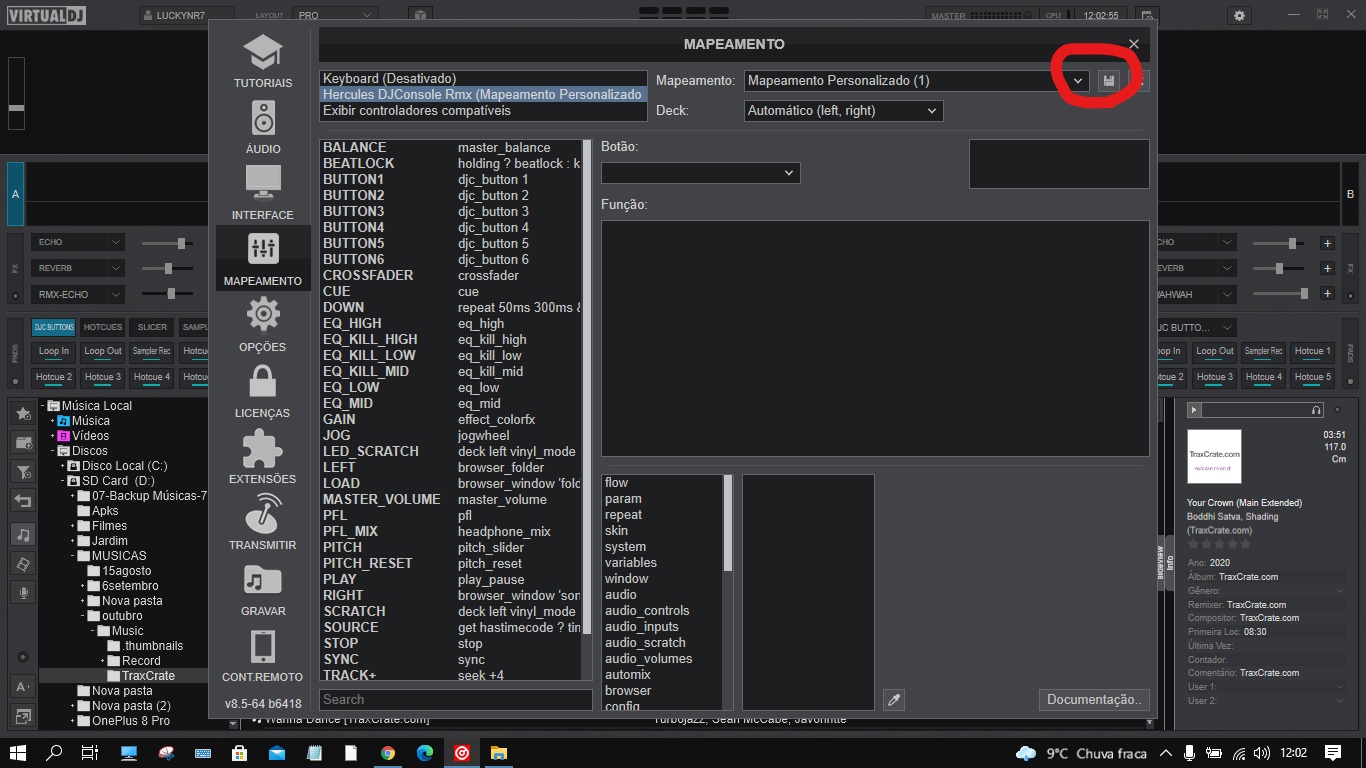Image resolution: width=1366 pixels, height=768 pixels.
Task: Click right deck Hotcue 5 pad
Action: click(1313, 377)
